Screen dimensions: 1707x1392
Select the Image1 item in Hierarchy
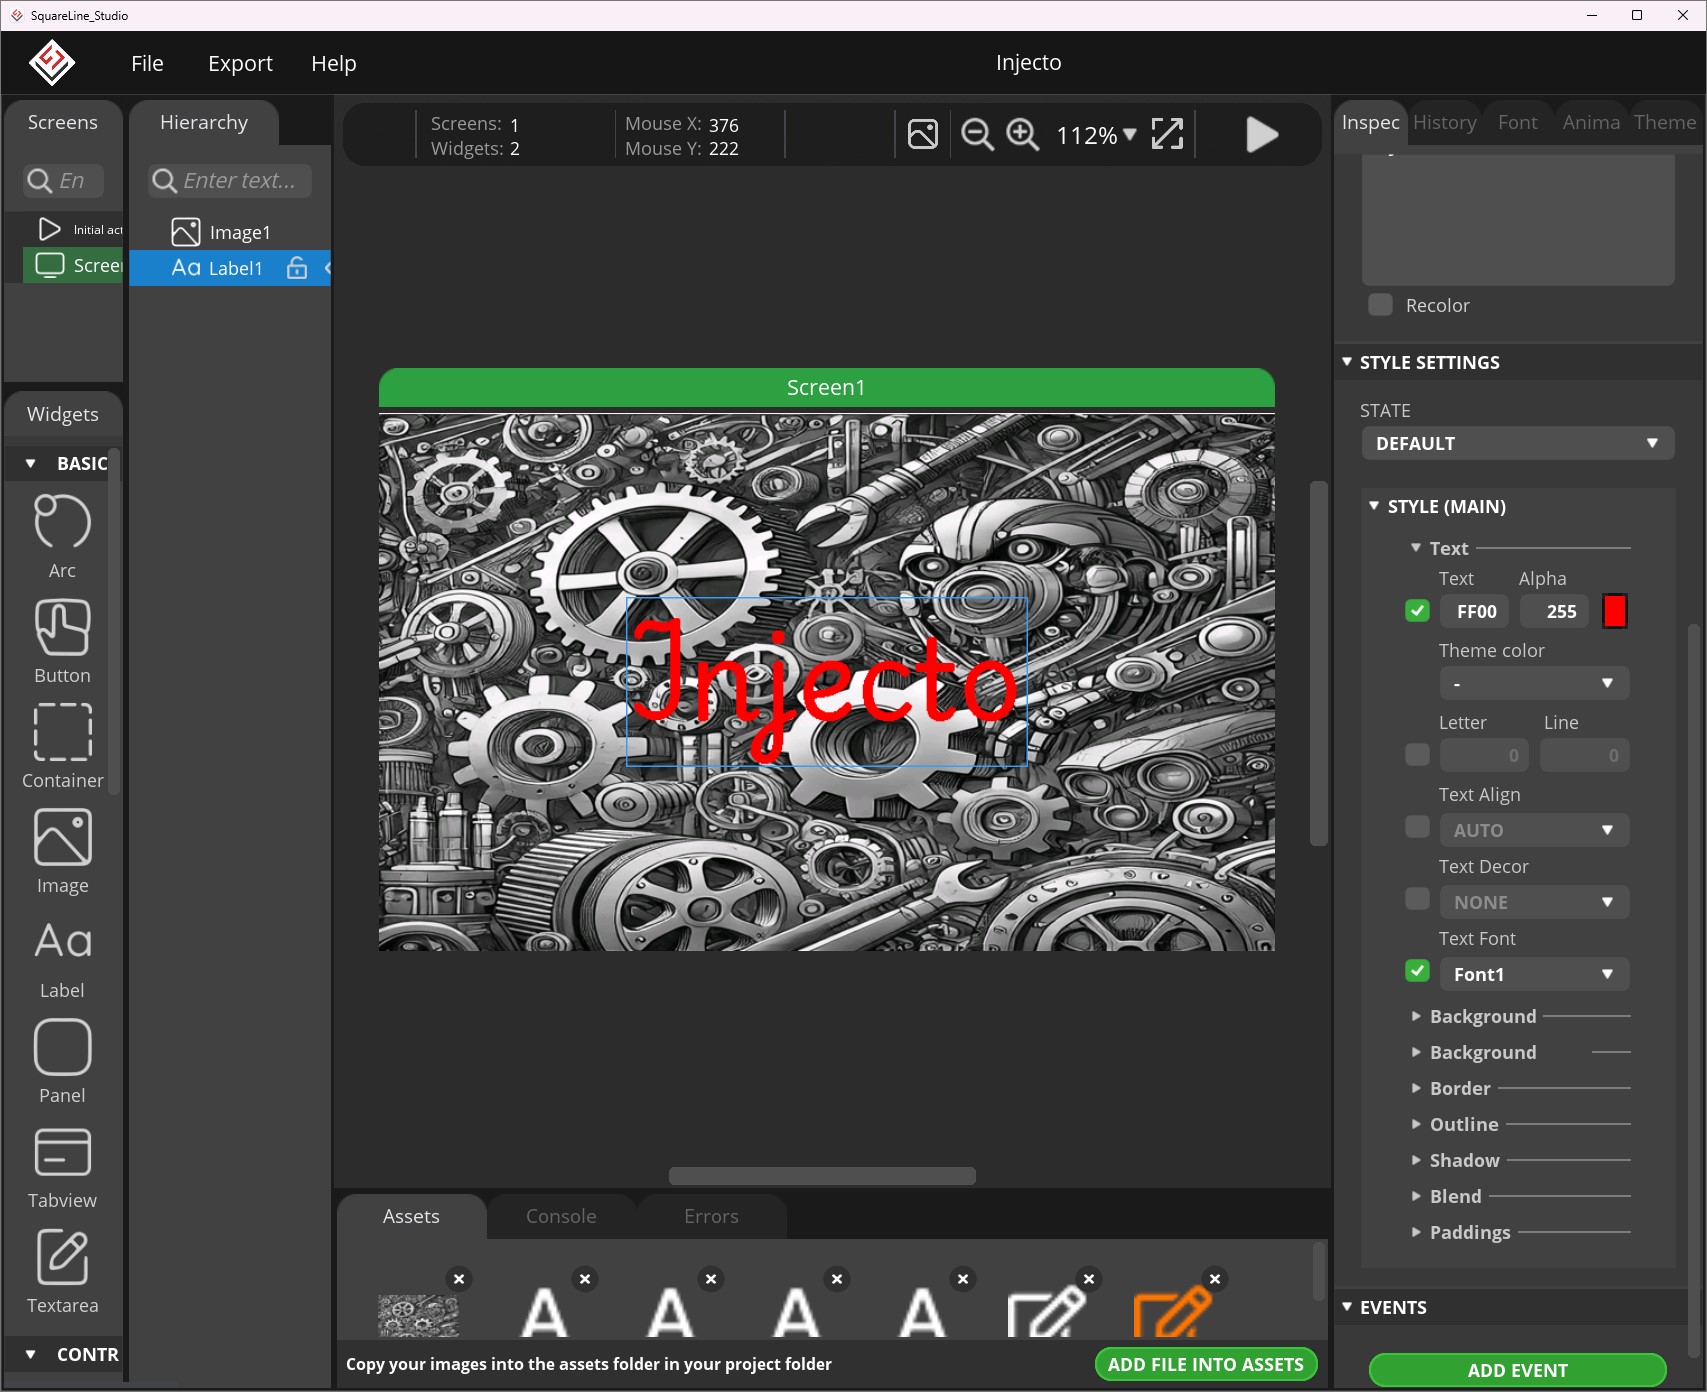click(x=230, y=232)
